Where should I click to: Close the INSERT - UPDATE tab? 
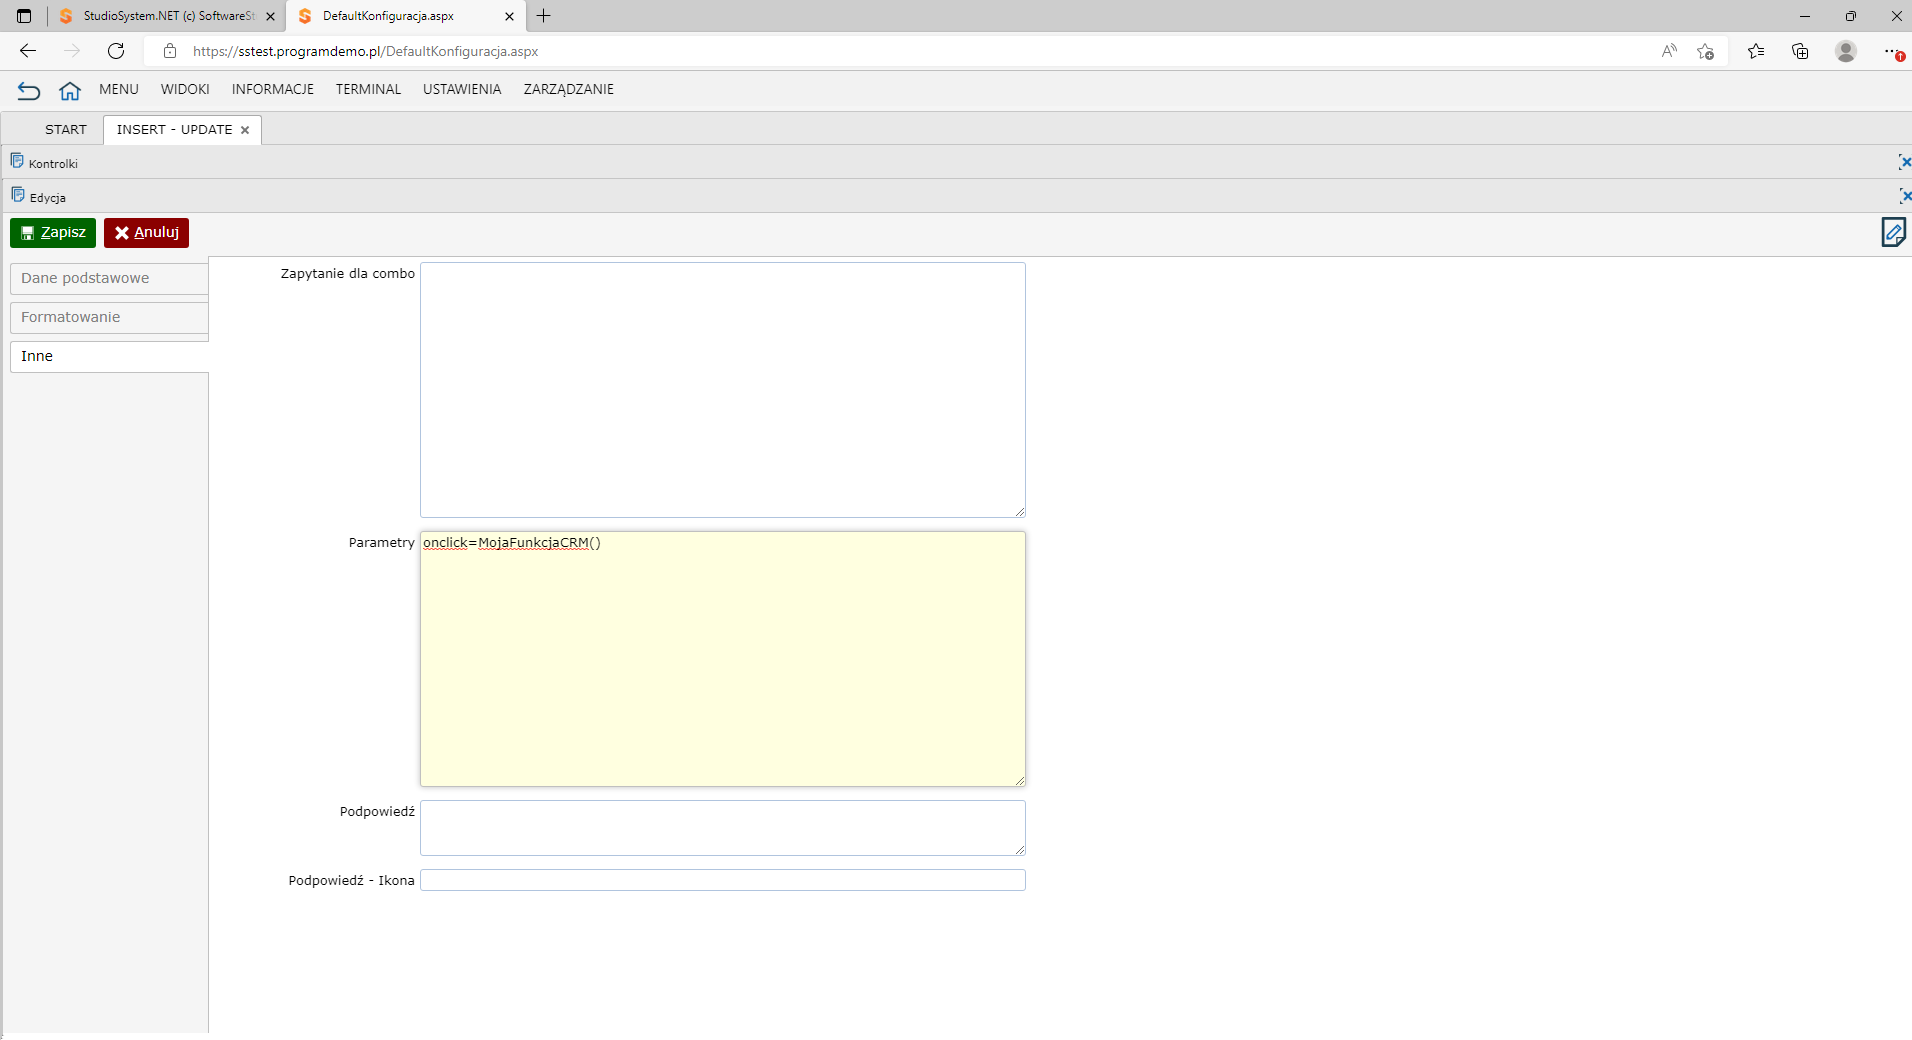(x=245, y=130)
